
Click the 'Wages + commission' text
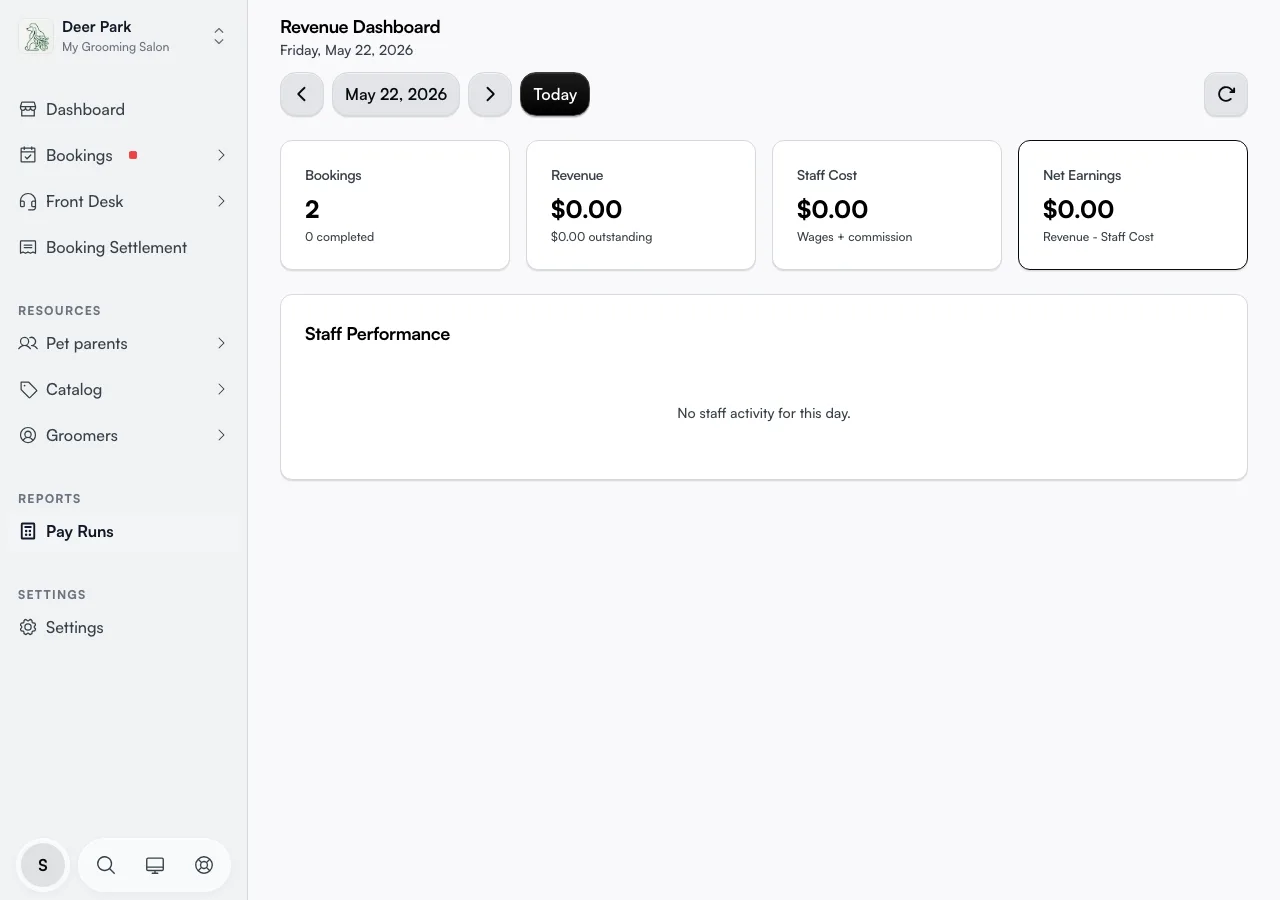click(854, 237)
